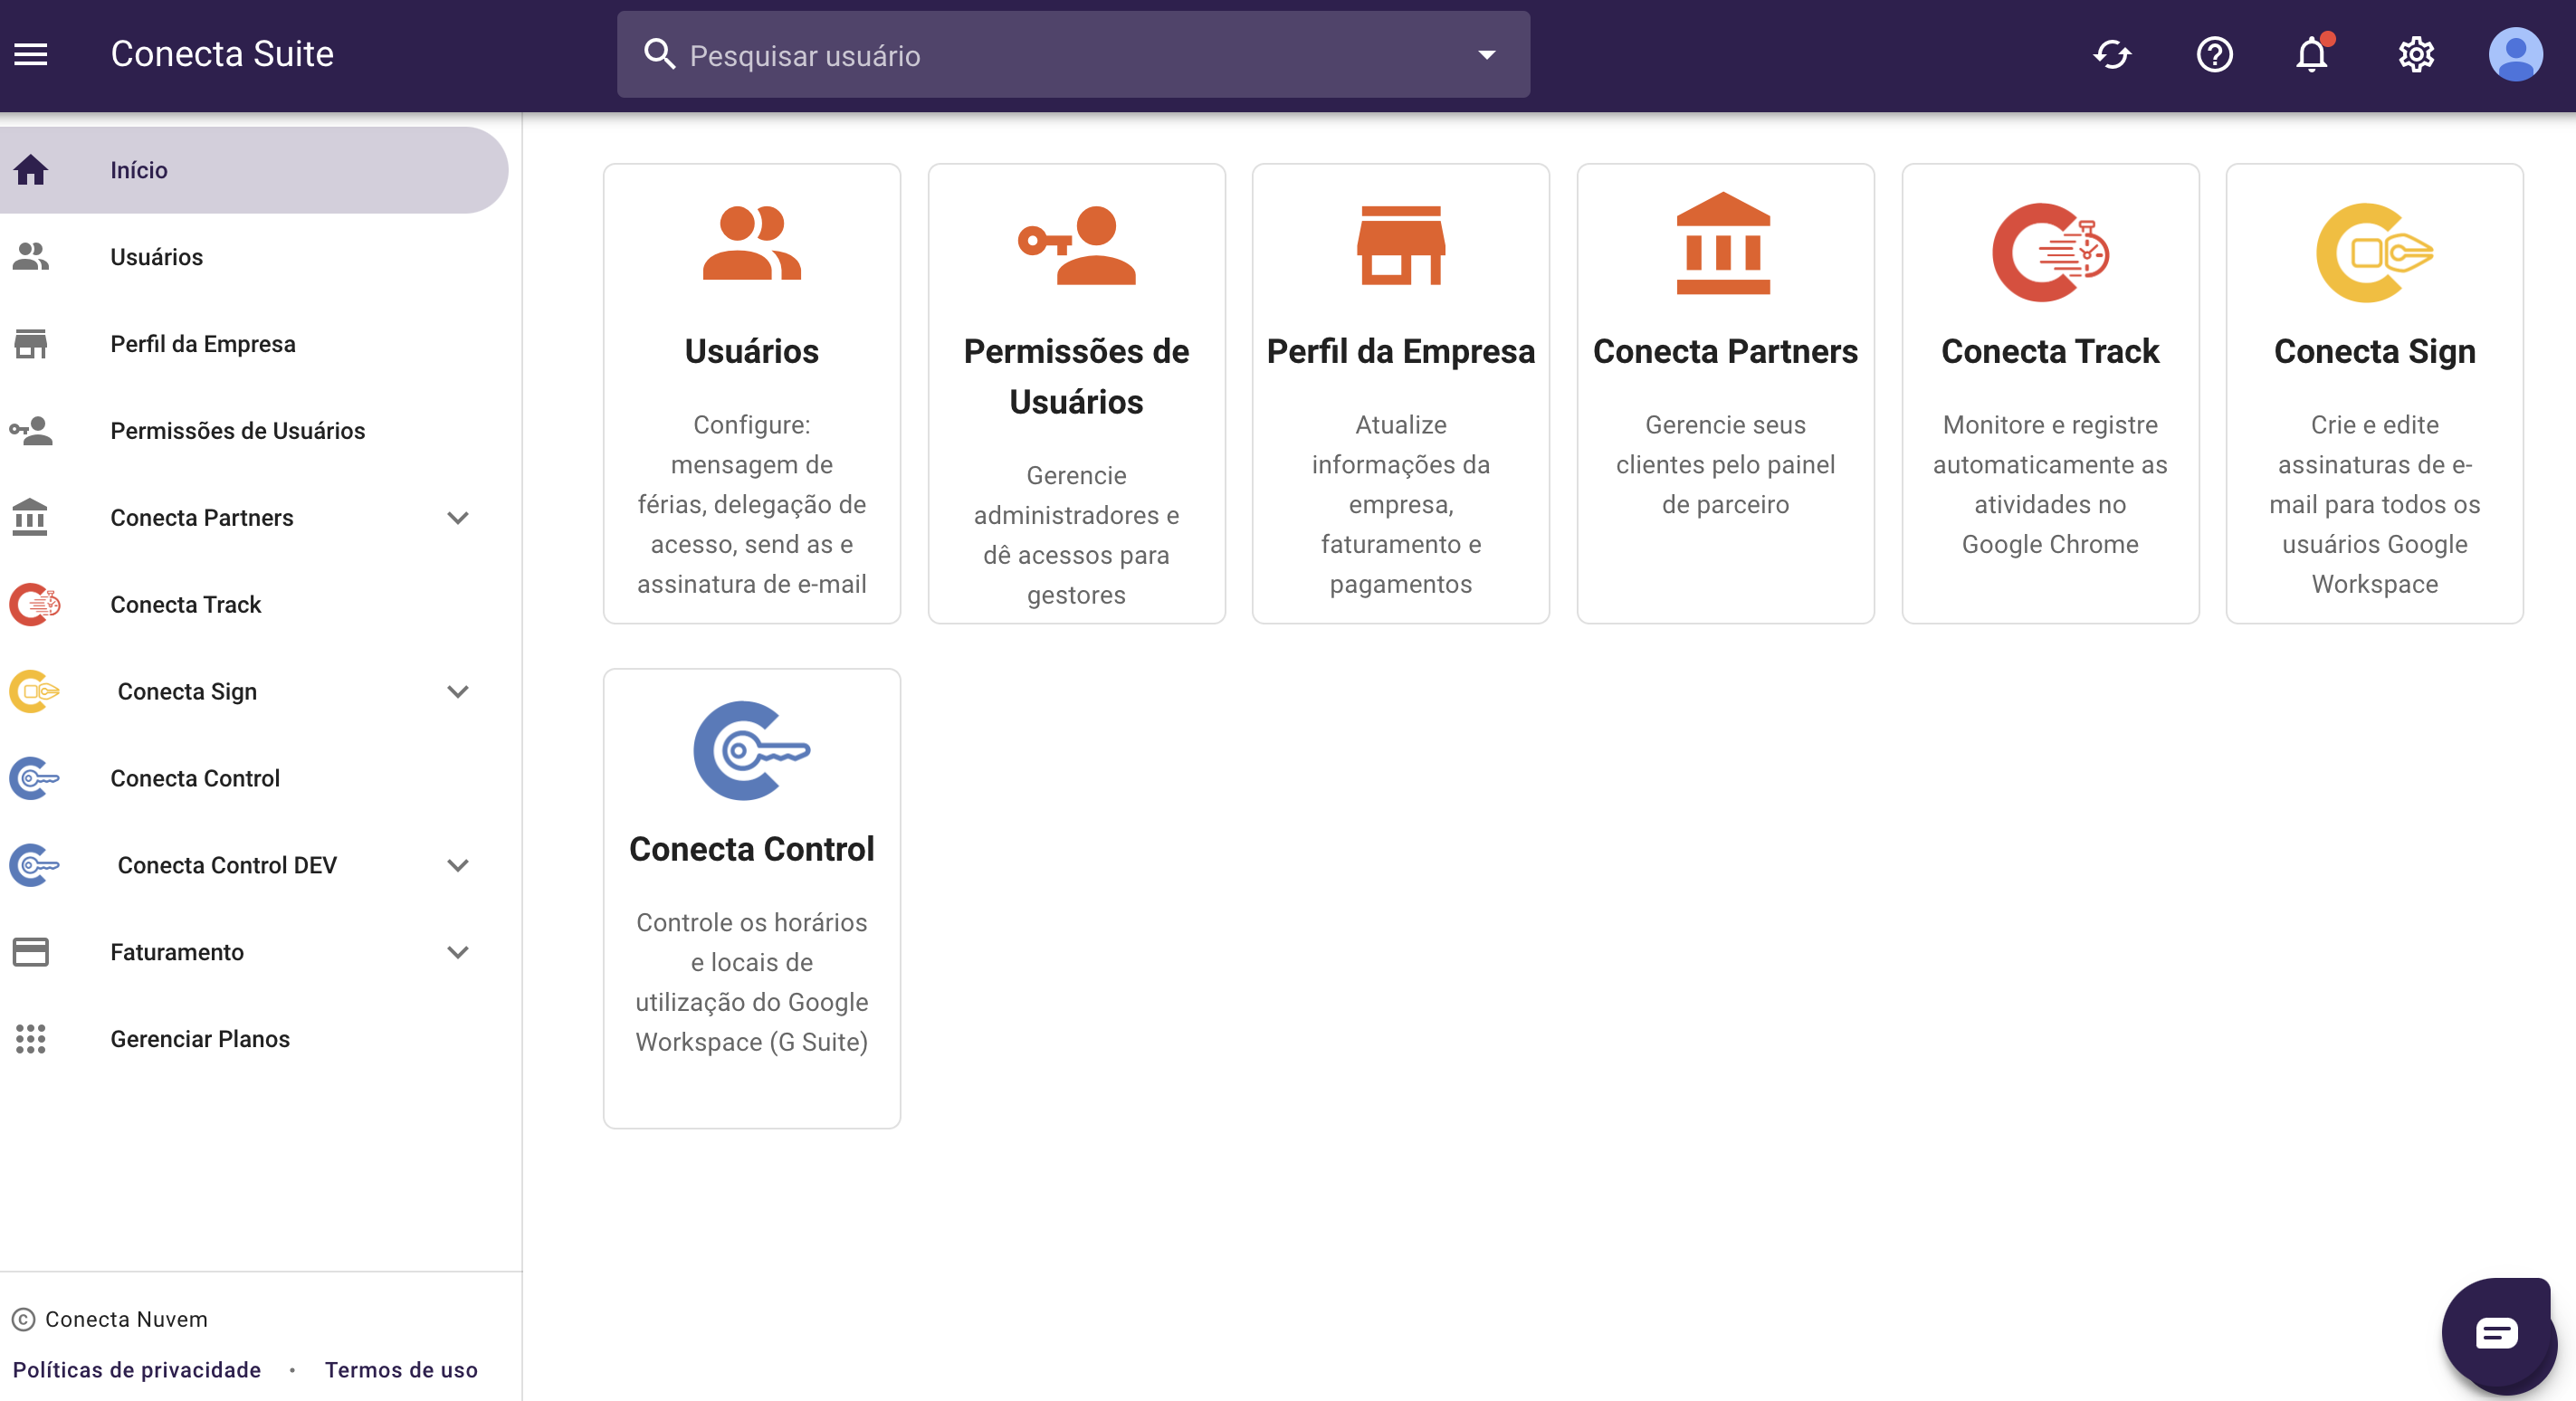Image resolution: width=2576 pixels, height=1401 pixels.
Task: Expand the Conecta Sign sidebar submenu
Action: coord(458,692)
